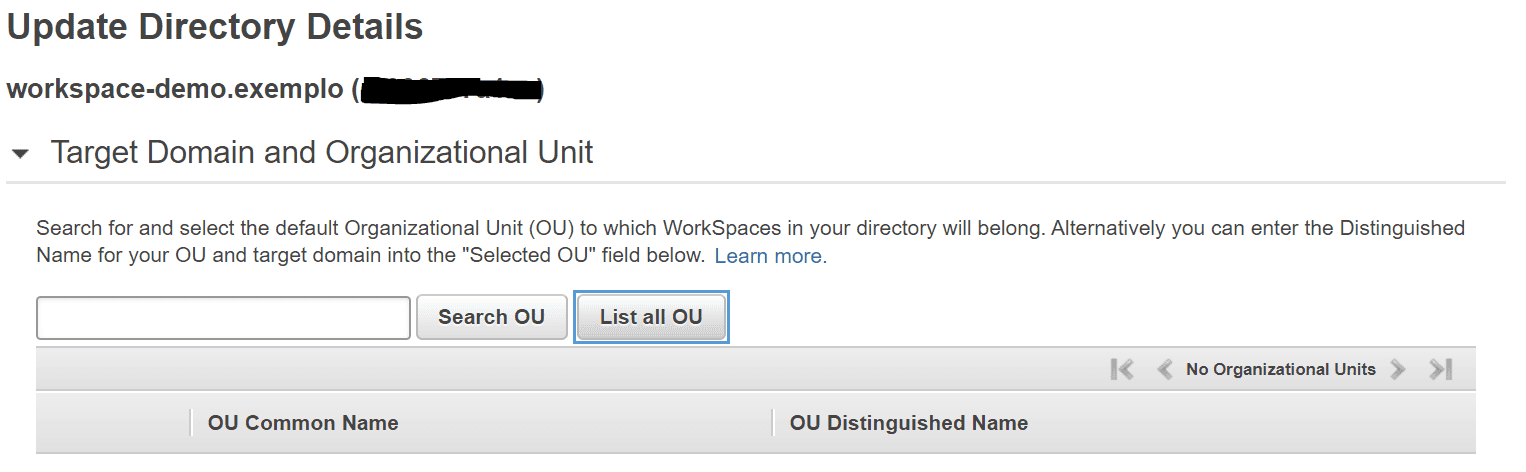The image size is (1526, 472).
Task: Go to previous page of OU results
Action: [x=1164, y=370]
